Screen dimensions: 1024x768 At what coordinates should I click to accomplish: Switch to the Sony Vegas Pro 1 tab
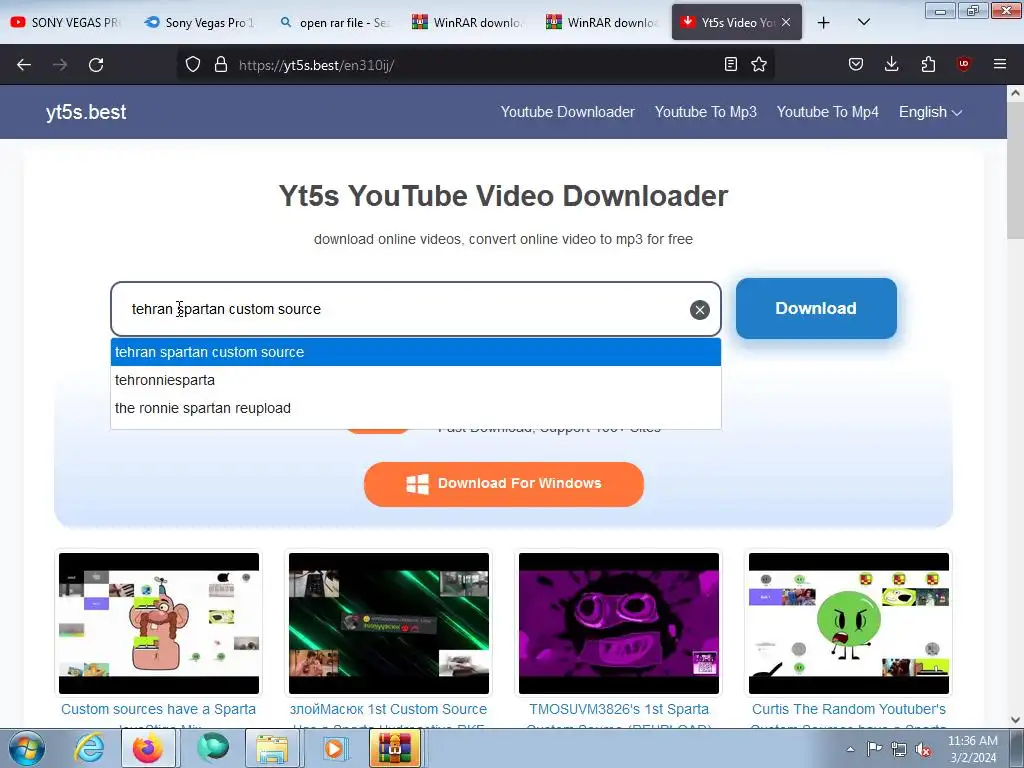pos(200,22)
